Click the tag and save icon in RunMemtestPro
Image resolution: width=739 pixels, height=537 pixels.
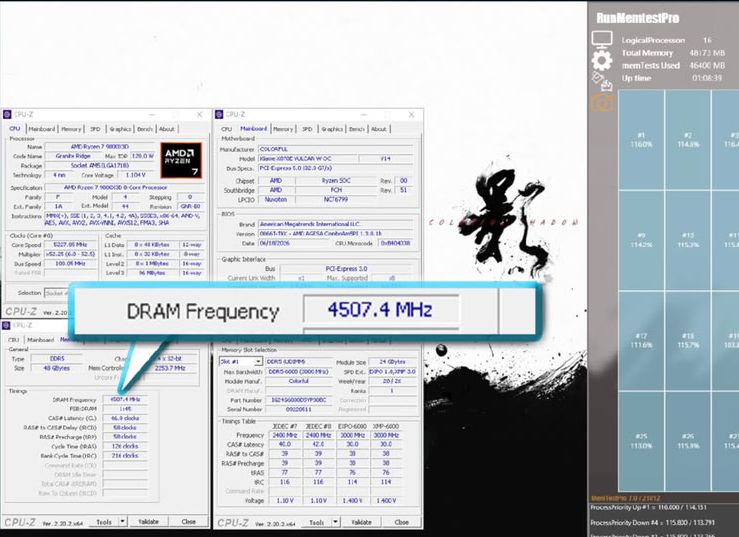(x=602, y=81)
